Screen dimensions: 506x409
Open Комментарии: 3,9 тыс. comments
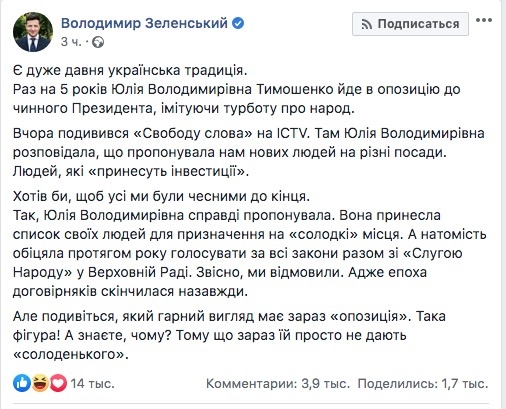point(278,384)
